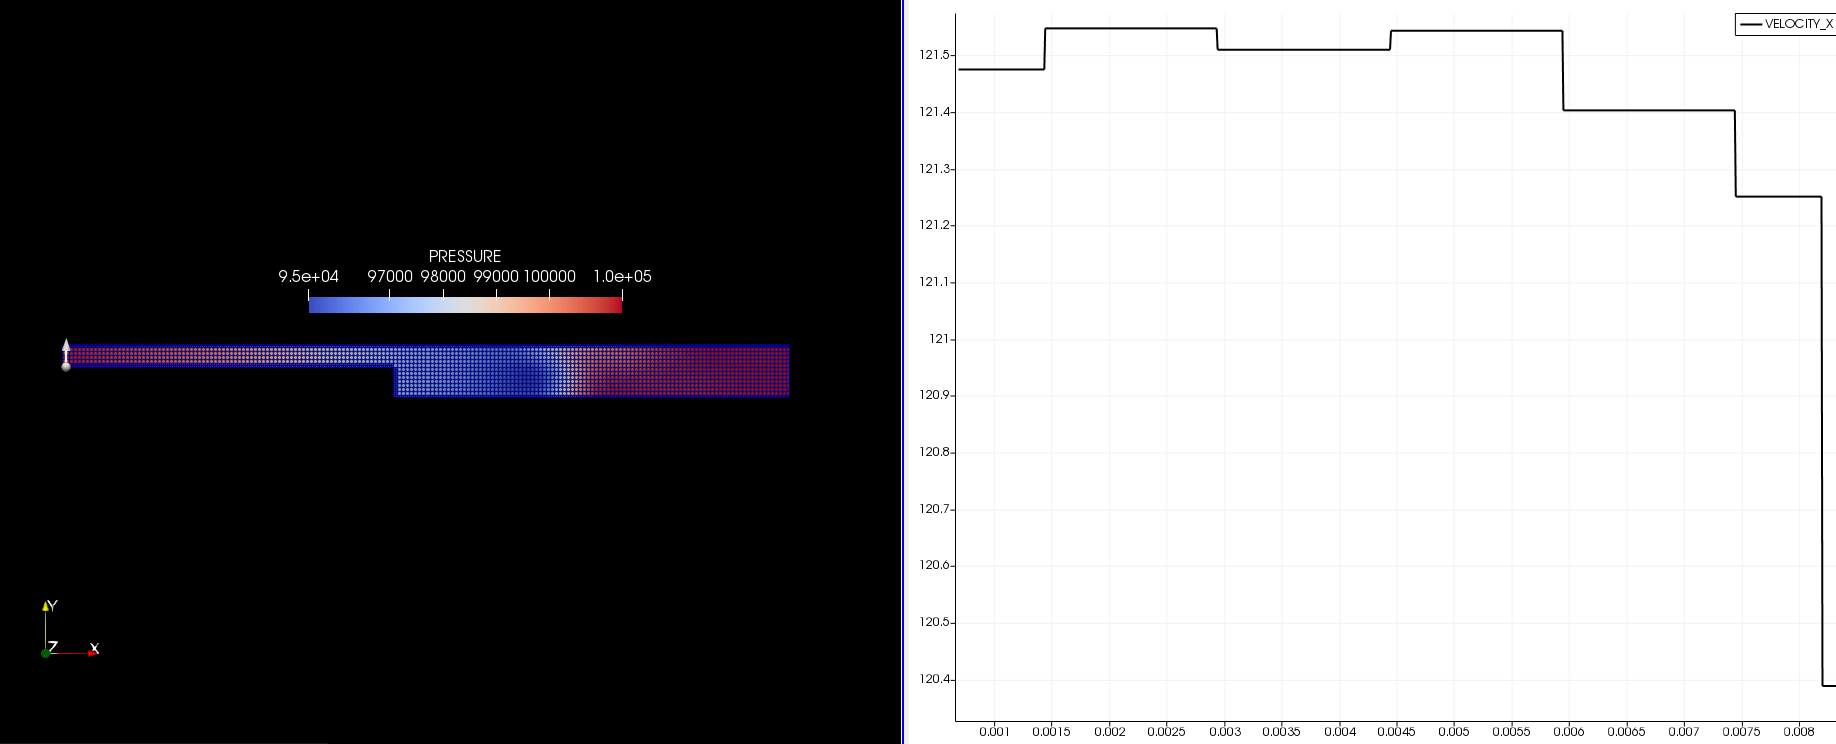1836x744 pixels.
Task: Click the white arrow tip of line widget
Action: click(x=66, y=343)
